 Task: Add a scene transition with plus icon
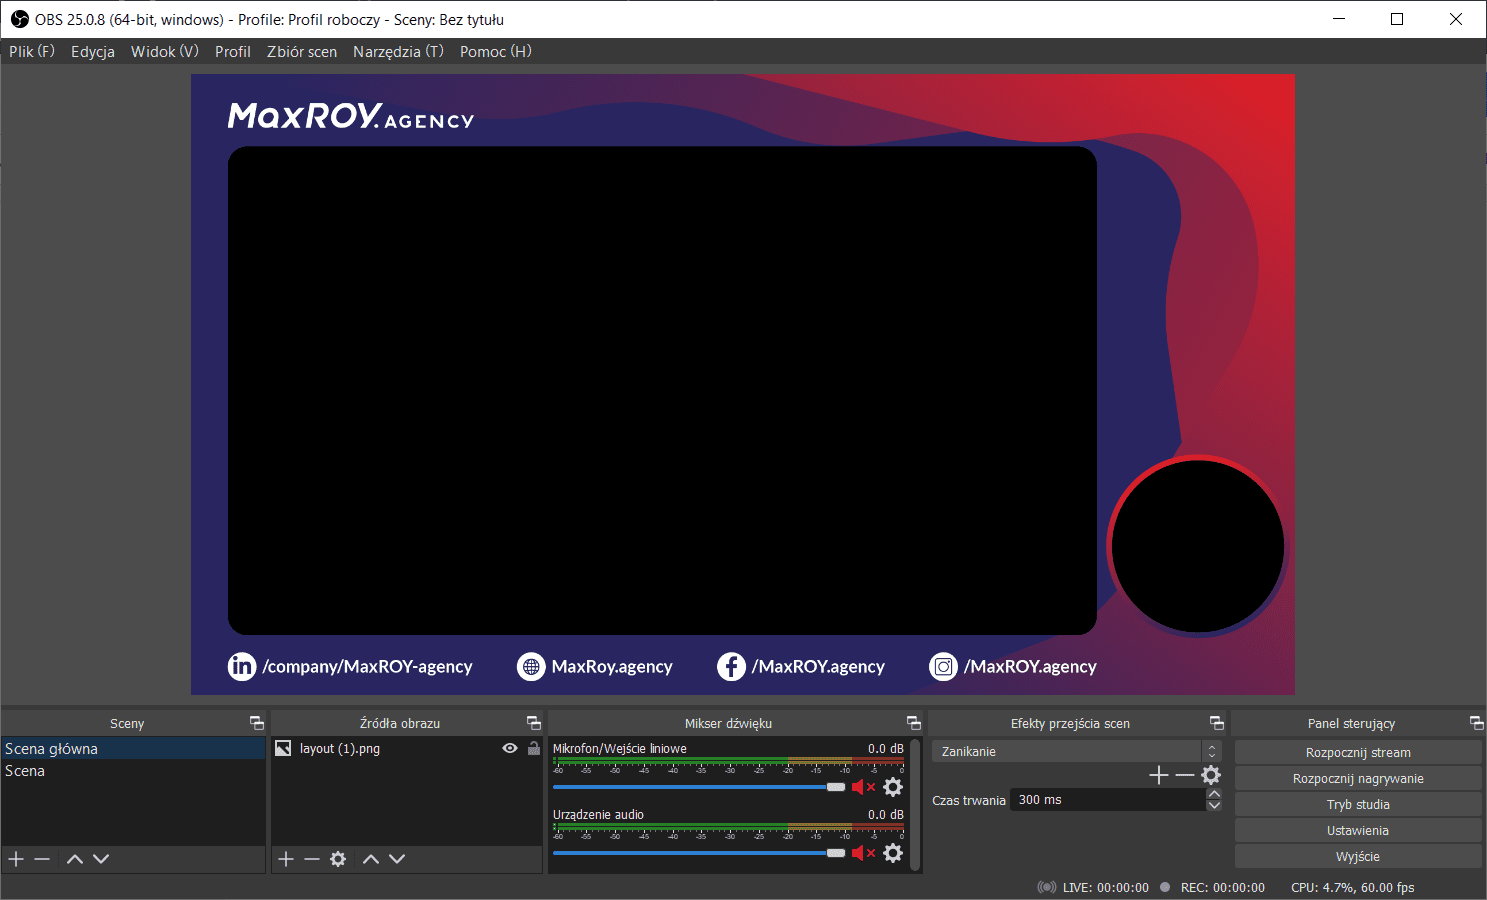tap(1158, 775)
